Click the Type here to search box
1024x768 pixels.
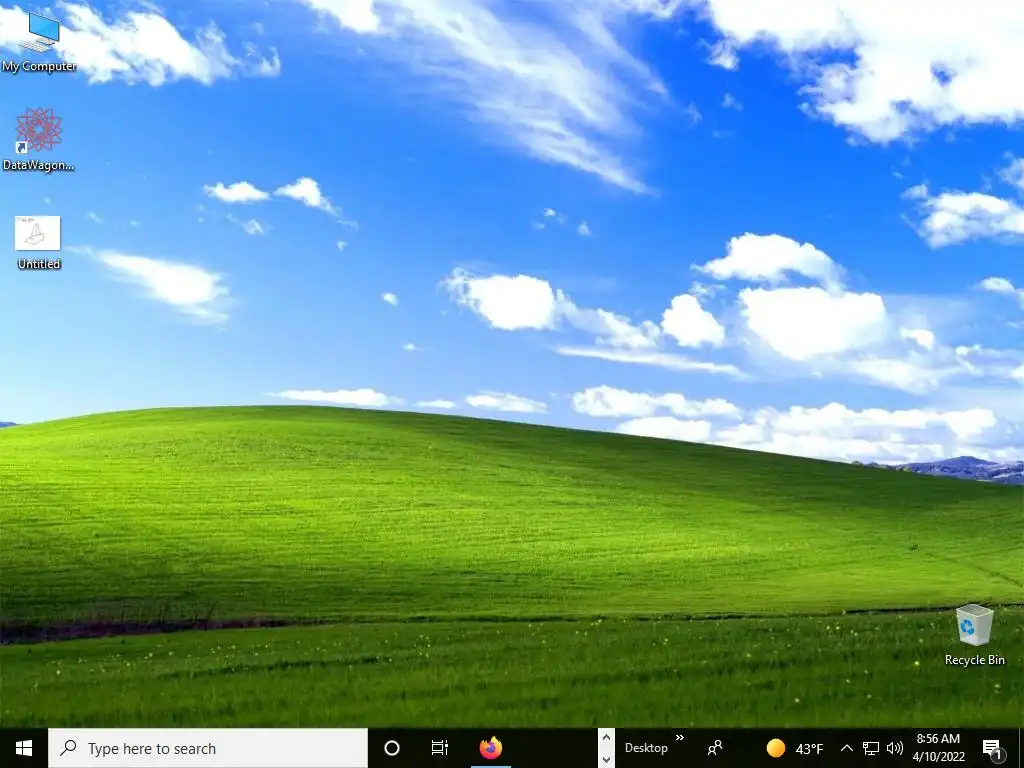[208, 748]
